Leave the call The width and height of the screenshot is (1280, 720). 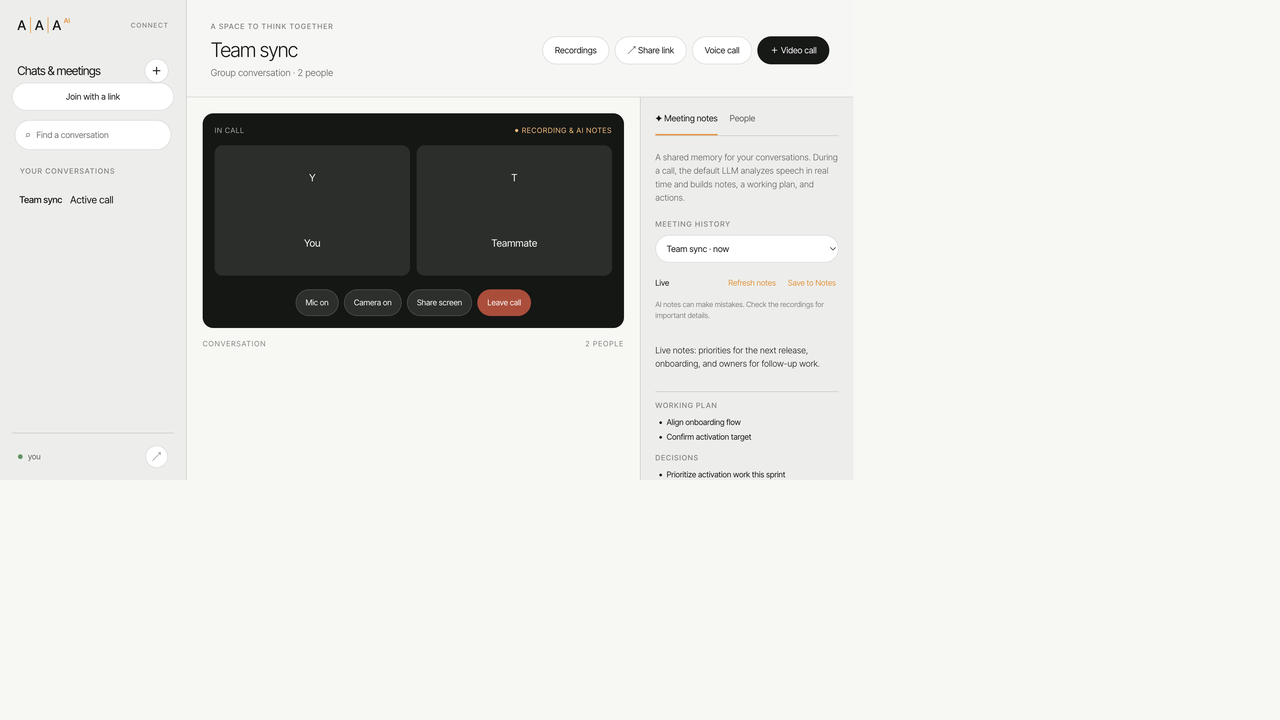[504, 303]
